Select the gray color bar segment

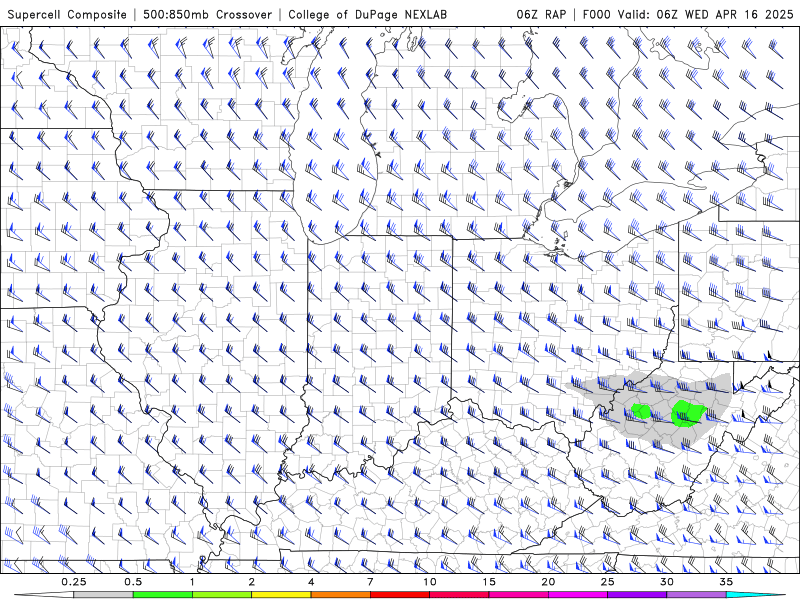click(x=104, y=595)
